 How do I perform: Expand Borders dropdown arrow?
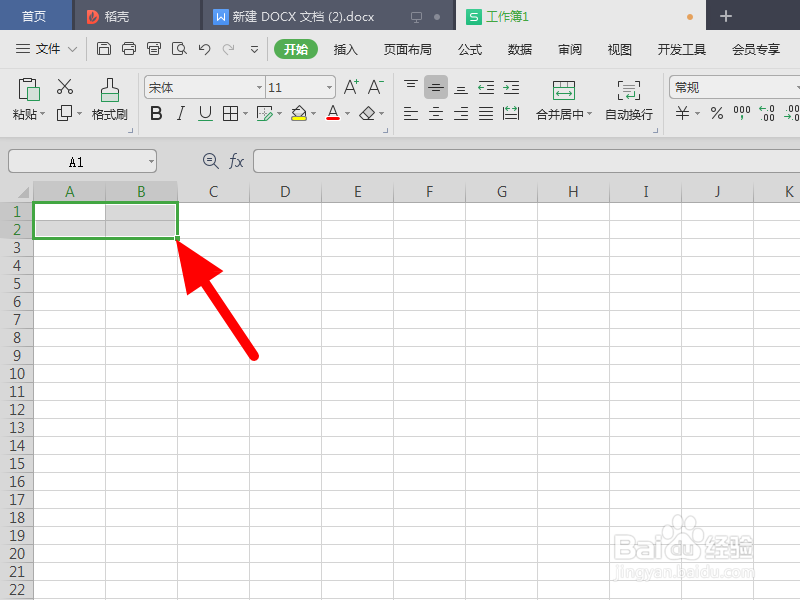tap(245, 114)
